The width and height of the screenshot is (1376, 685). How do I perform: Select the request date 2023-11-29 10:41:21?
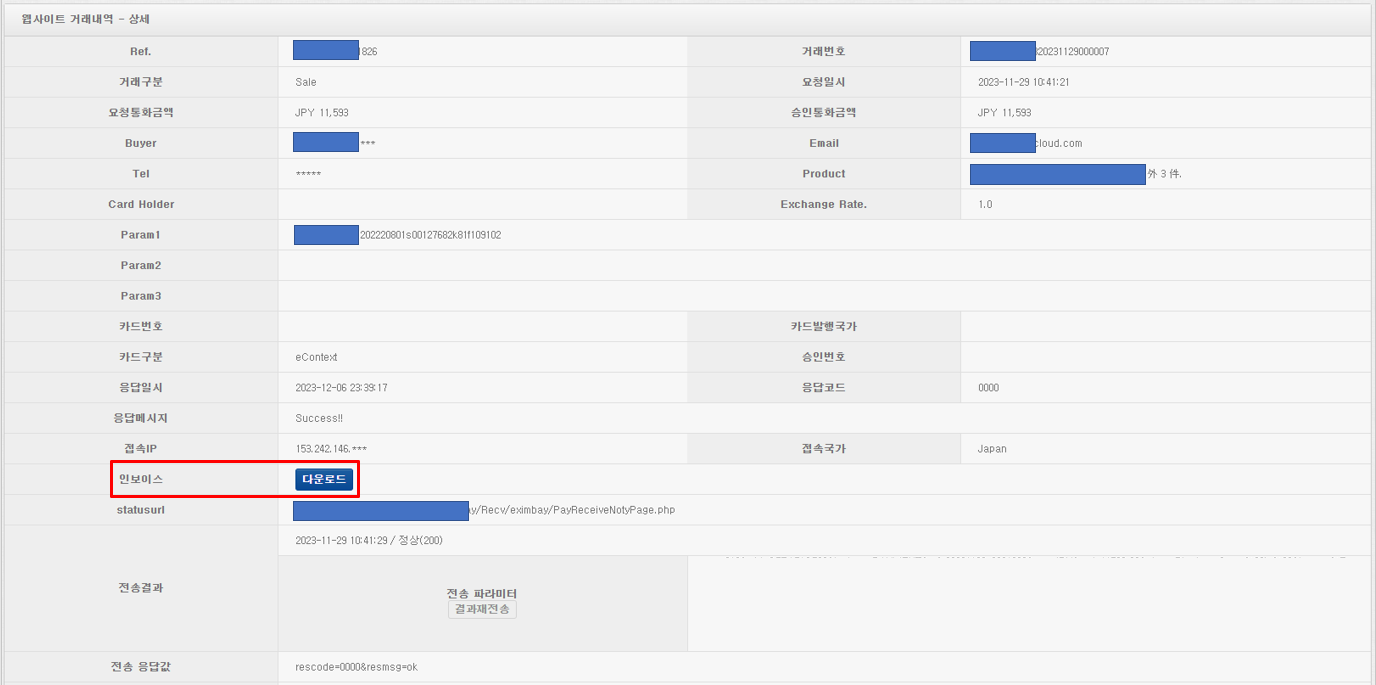[1023, 82]
